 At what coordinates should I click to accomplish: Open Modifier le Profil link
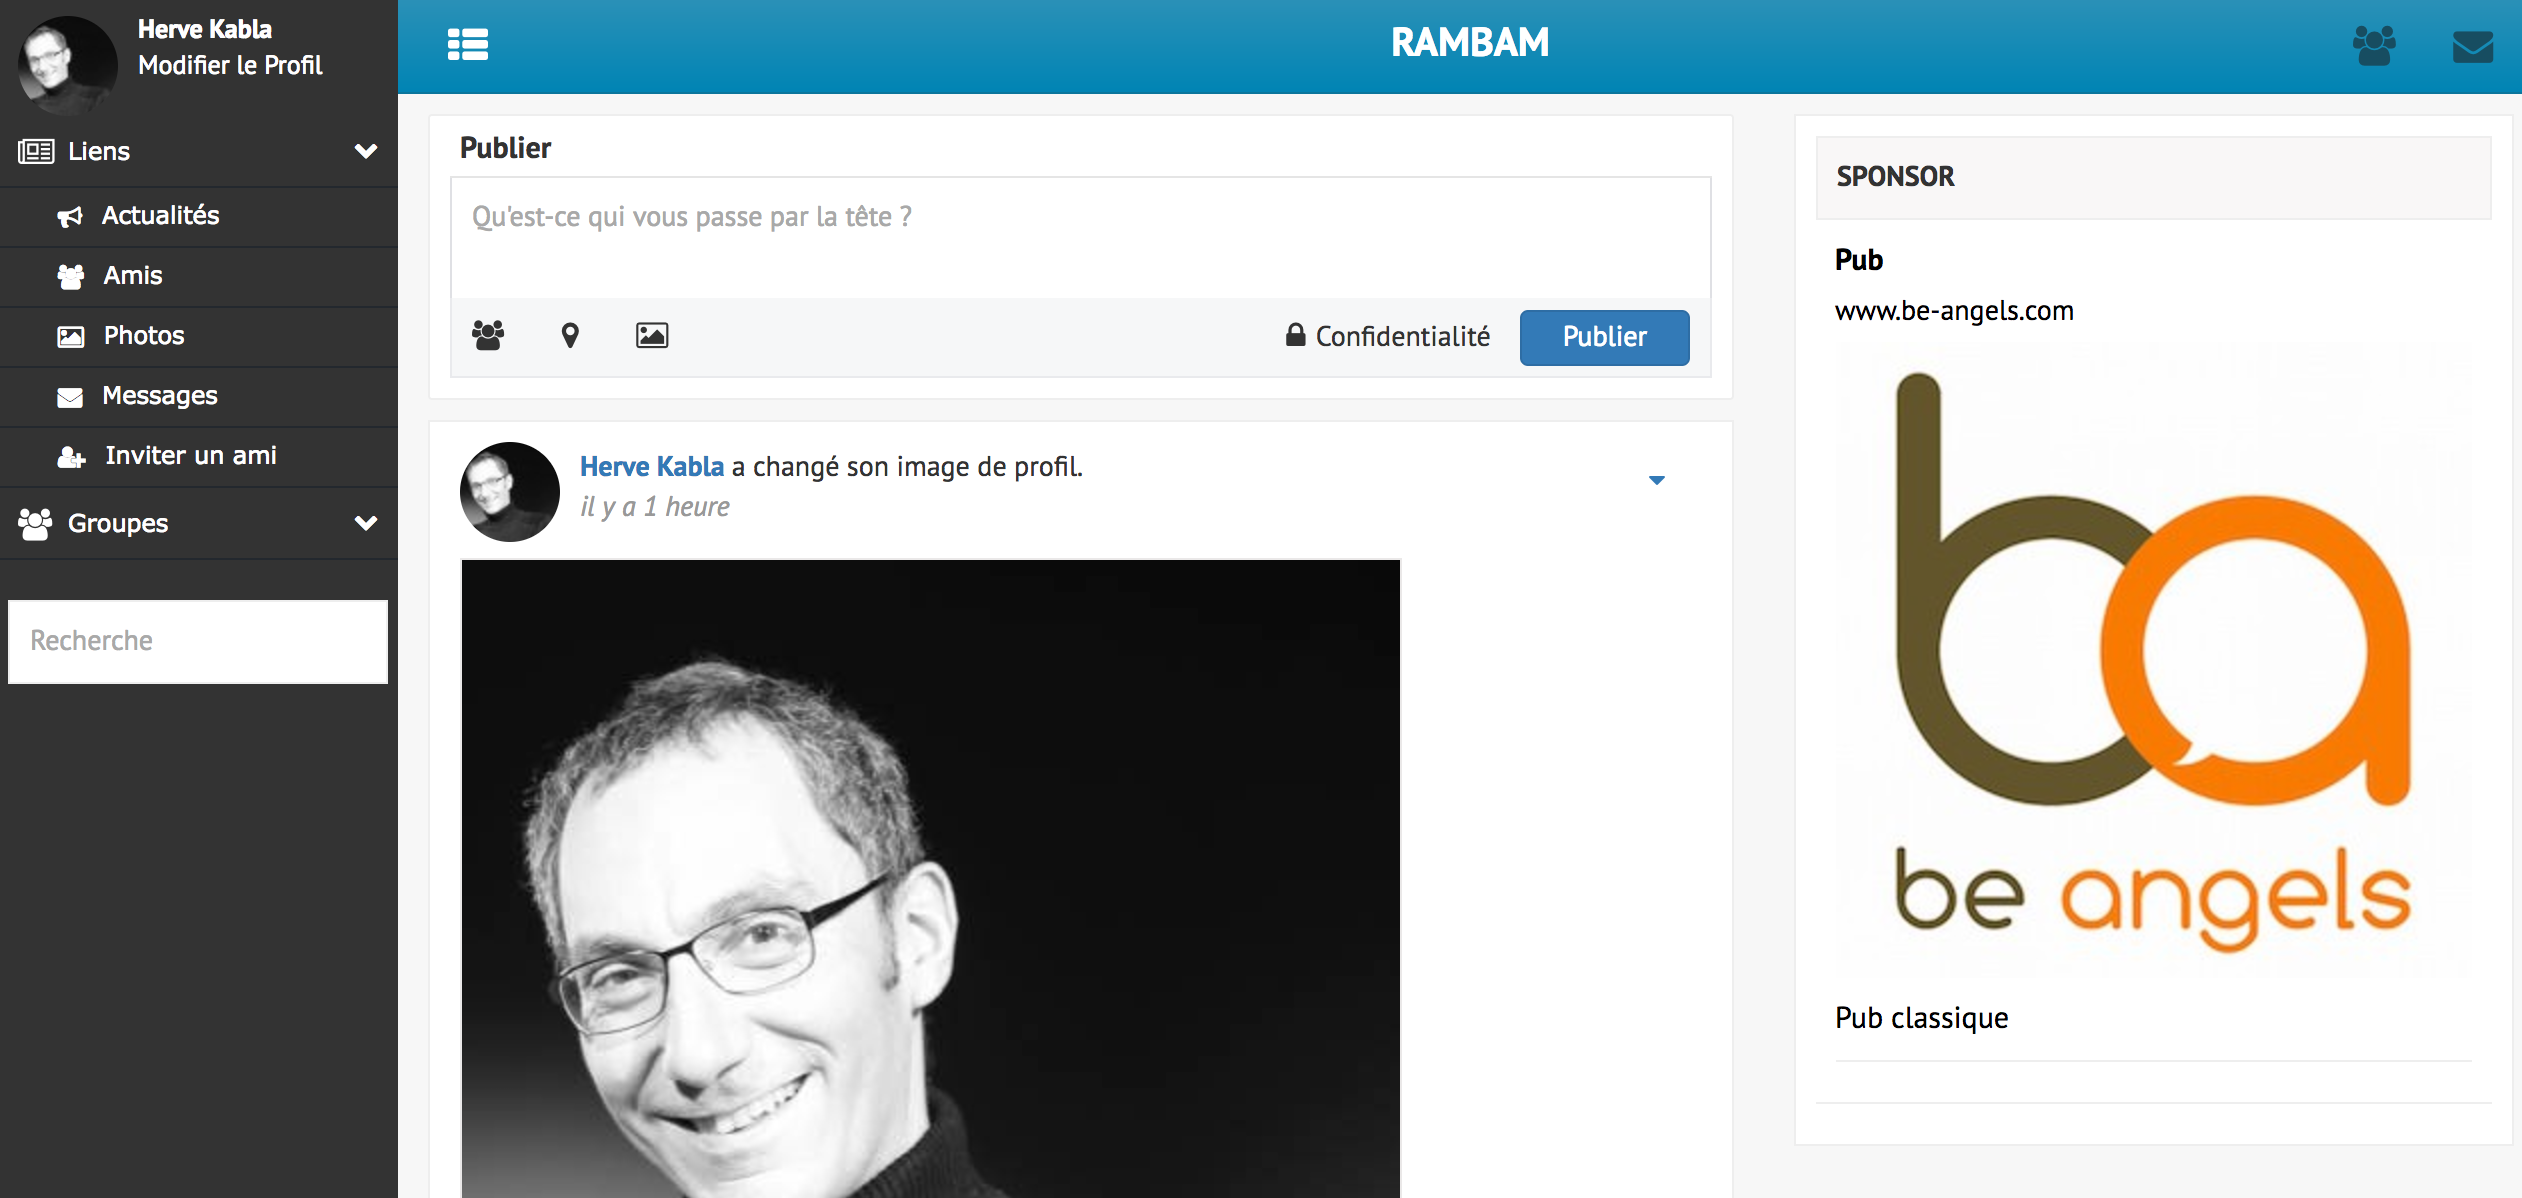click(x=230, y=65)
